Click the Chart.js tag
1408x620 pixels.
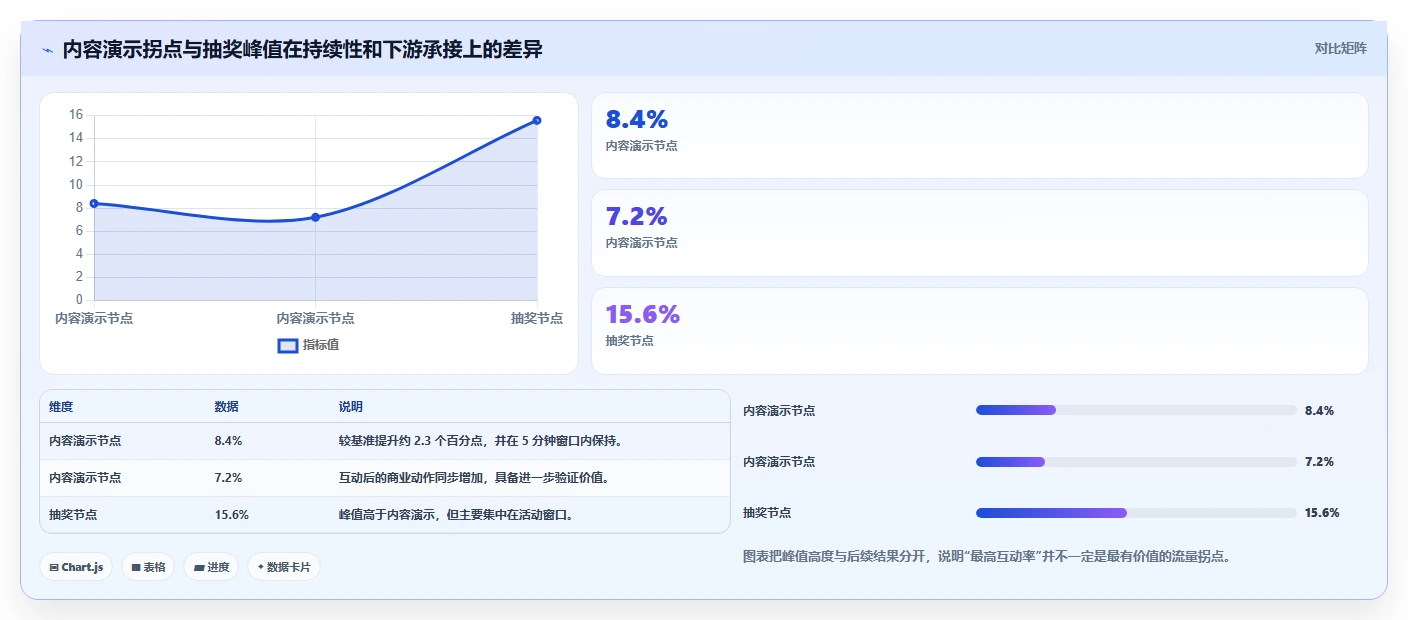(77, 567)
